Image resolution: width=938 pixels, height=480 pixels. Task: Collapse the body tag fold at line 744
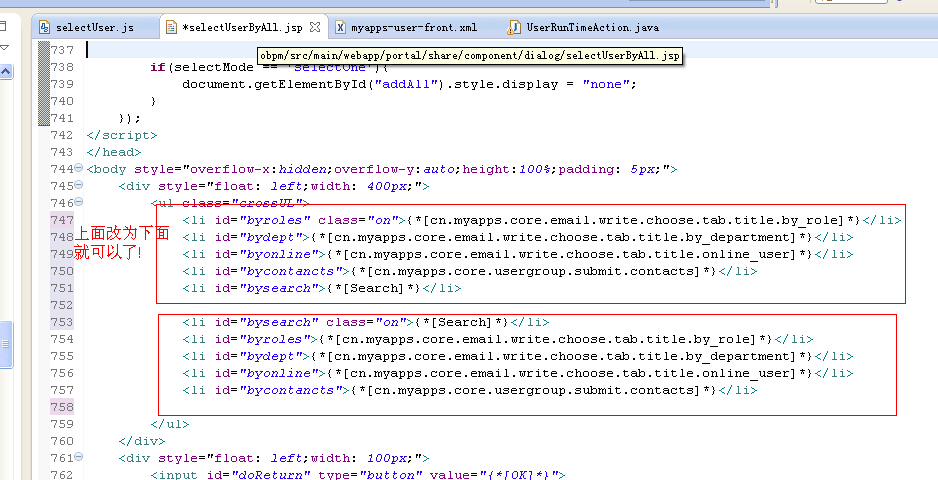coord(79,168)
